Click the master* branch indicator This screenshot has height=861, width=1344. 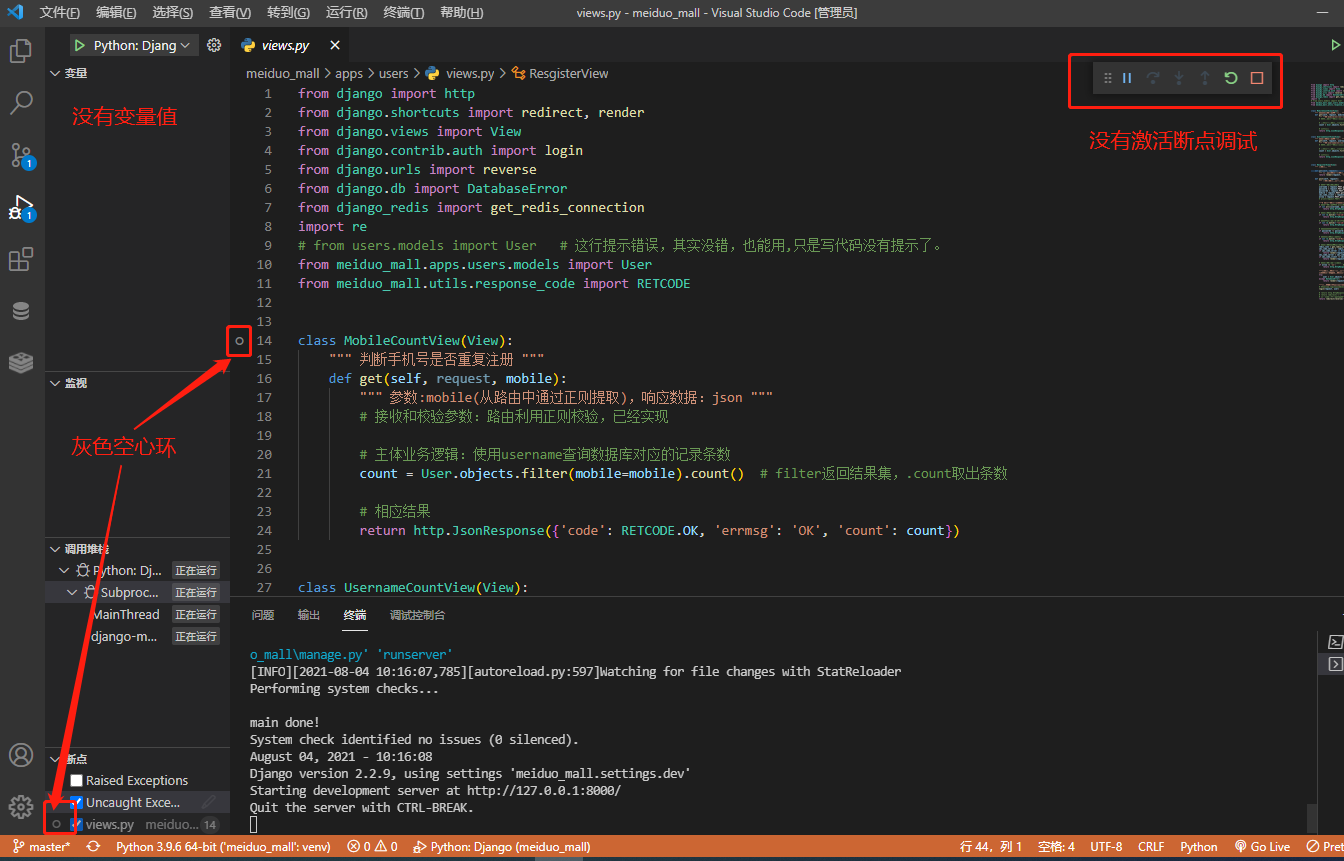pyautogui.click(x=42, y=847)
